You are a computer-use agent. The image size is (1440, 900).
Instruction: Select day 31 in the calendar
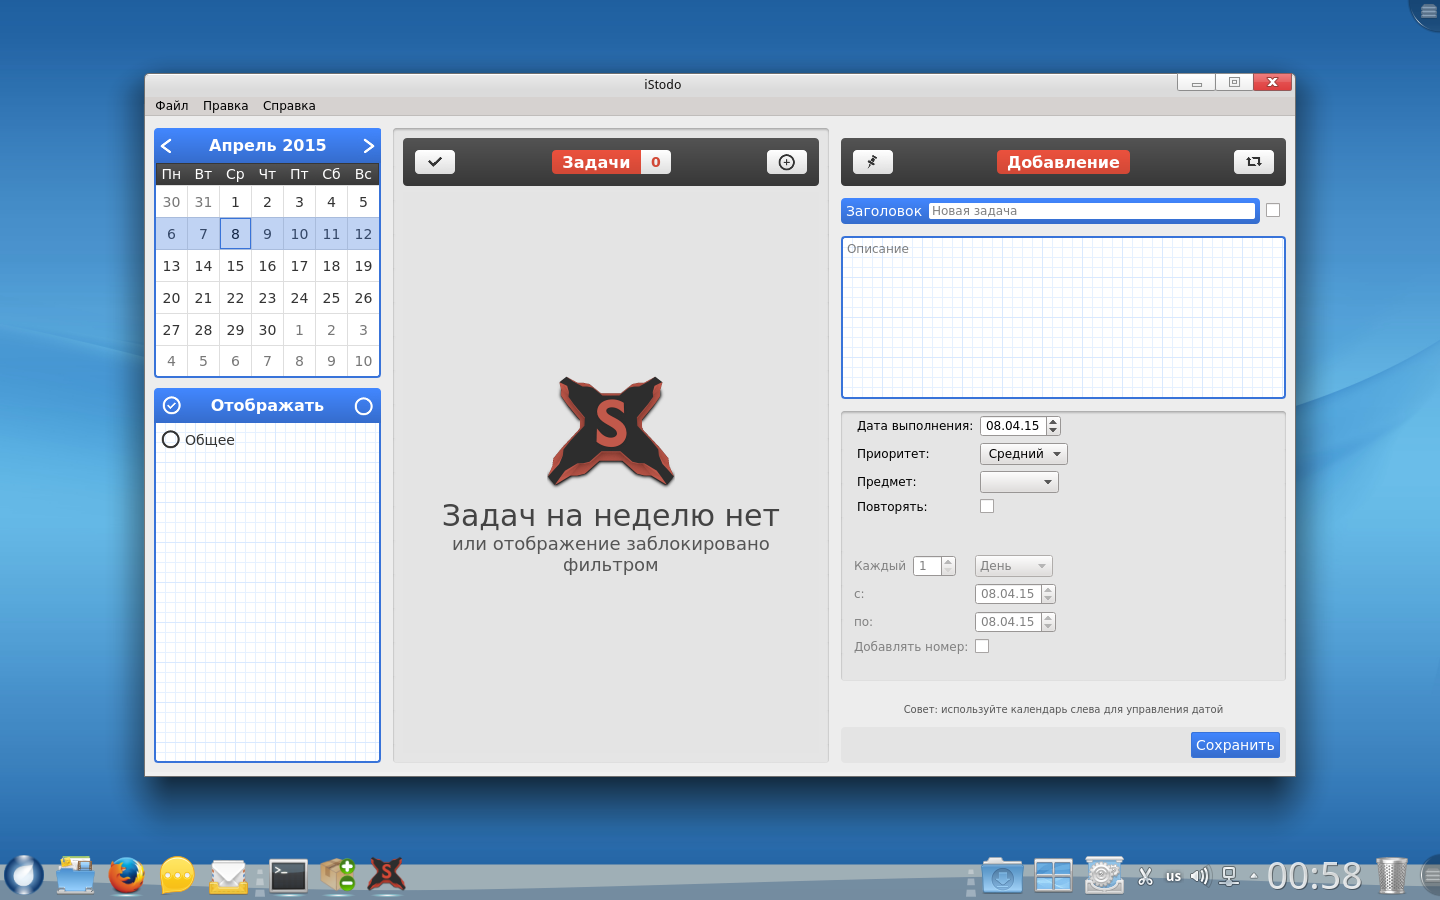pyautogui.click(x=203, y=202)
